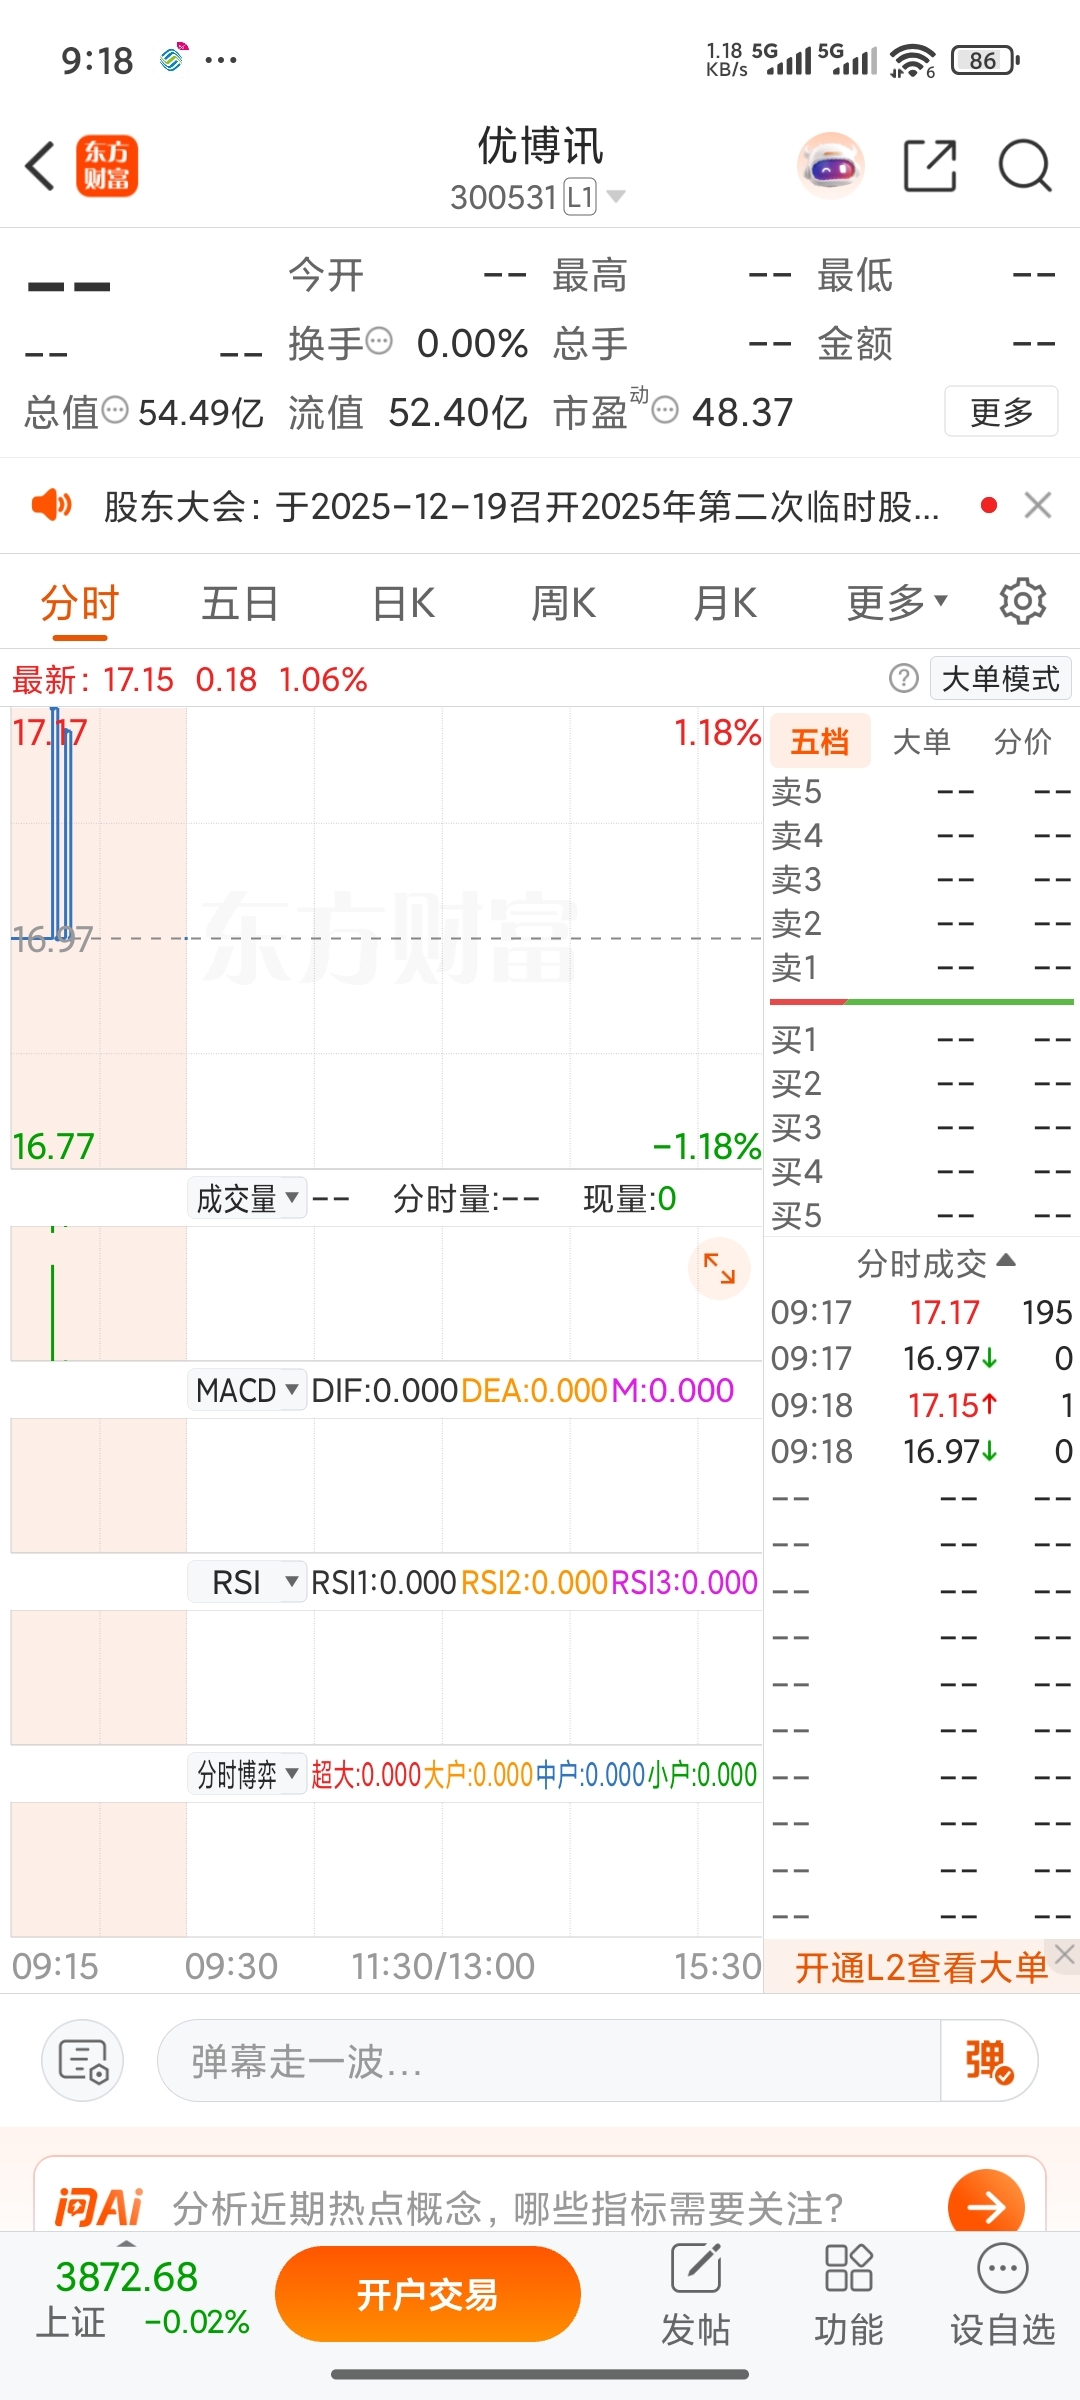Image resolution: width=1080 pixels, height=2400 pixels.
Task: Close the 开通L2 banner
Action: click(1065, 1954)
